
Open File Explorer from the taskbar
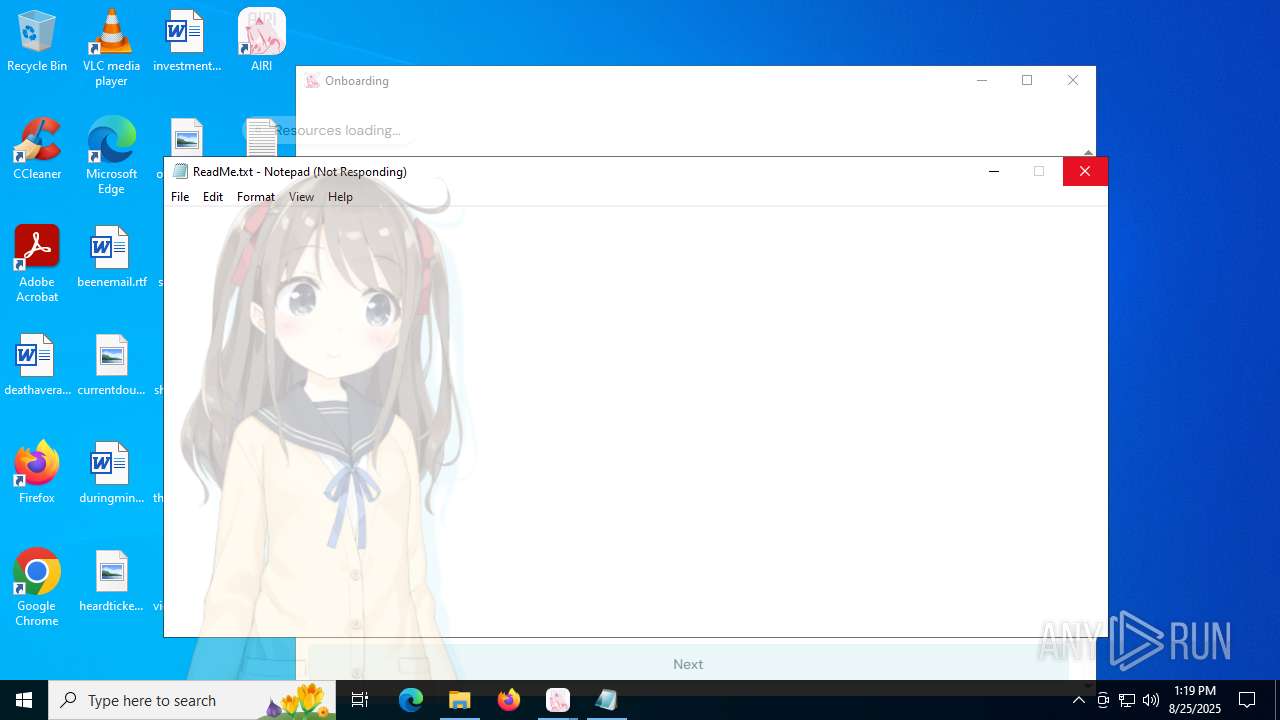pos(459,700)
